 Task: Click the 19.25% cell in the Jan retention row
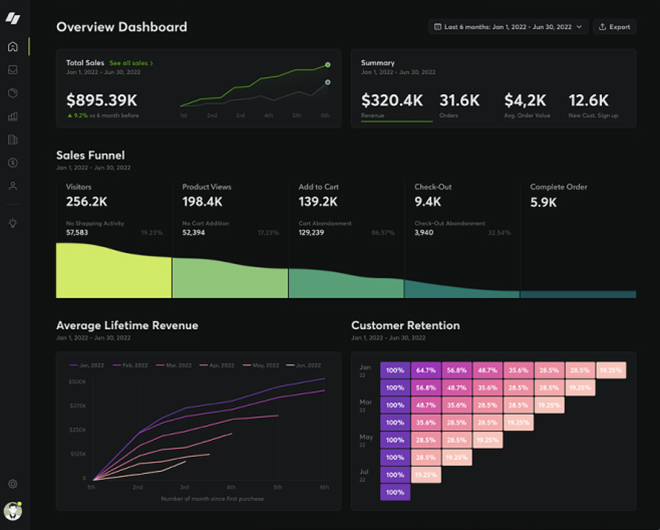611,370
